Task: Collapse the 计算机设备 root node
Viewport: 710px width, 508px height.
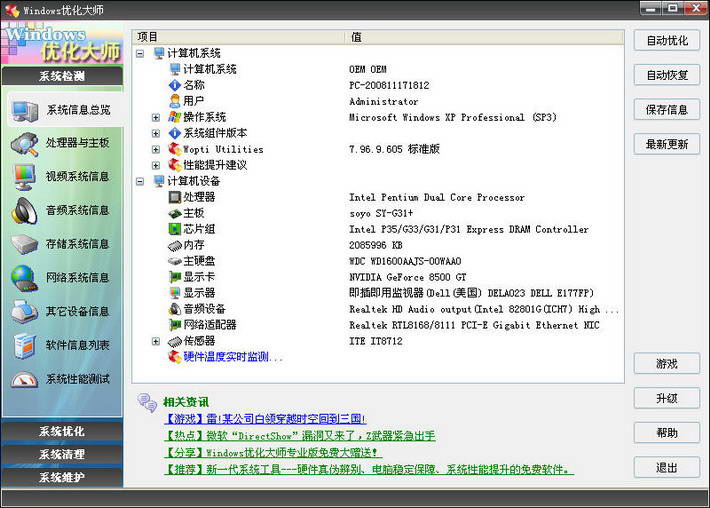Action: tap(140, 181)
